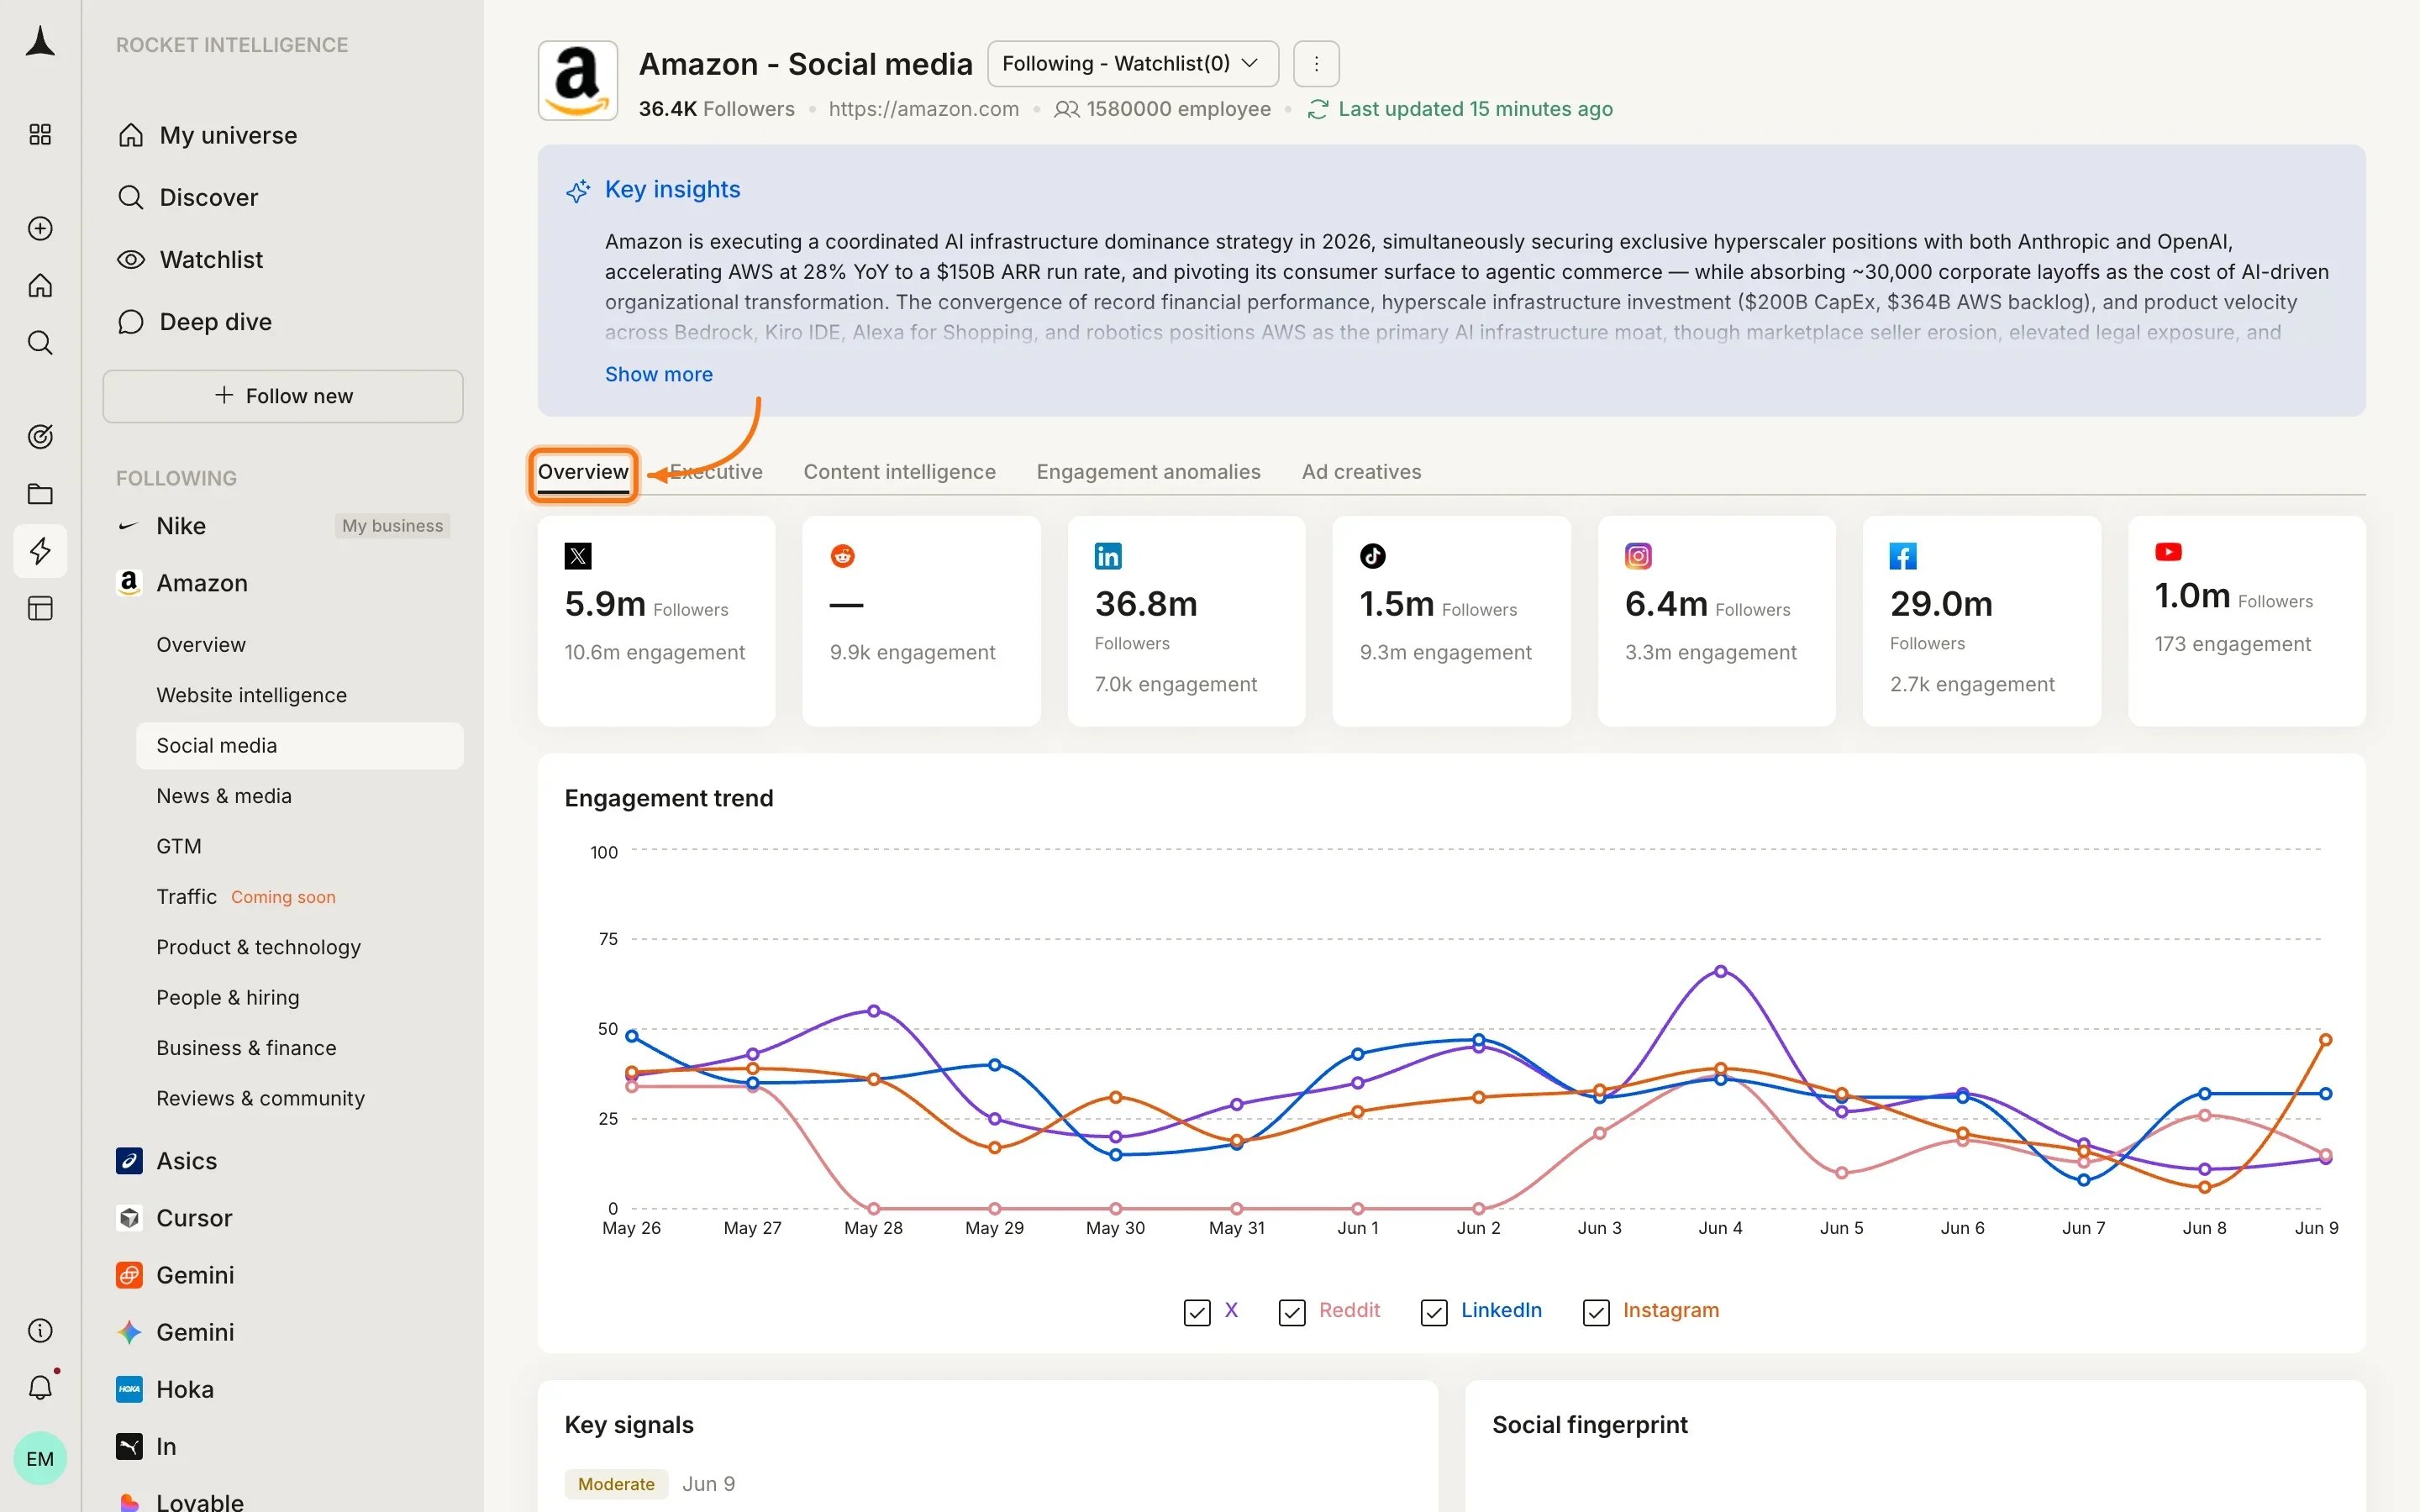Toggle the Instagram series checkbox
The height and width of the screenshot is (1512, 2420).
tap(1596, 1312)
